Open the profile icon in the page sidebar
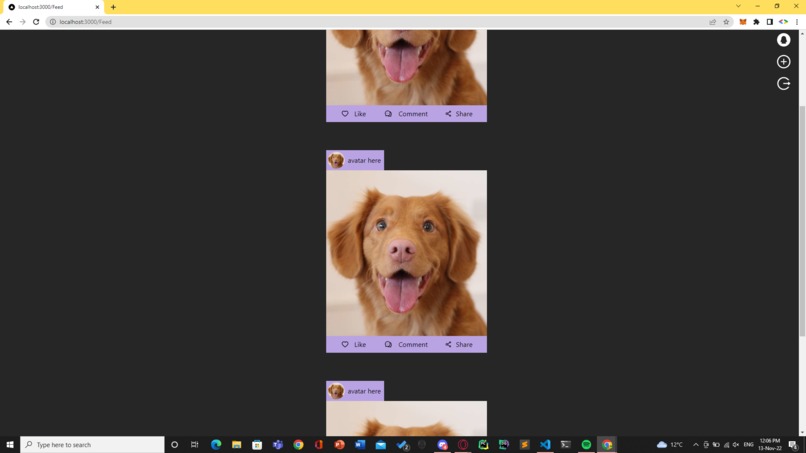 783,40
